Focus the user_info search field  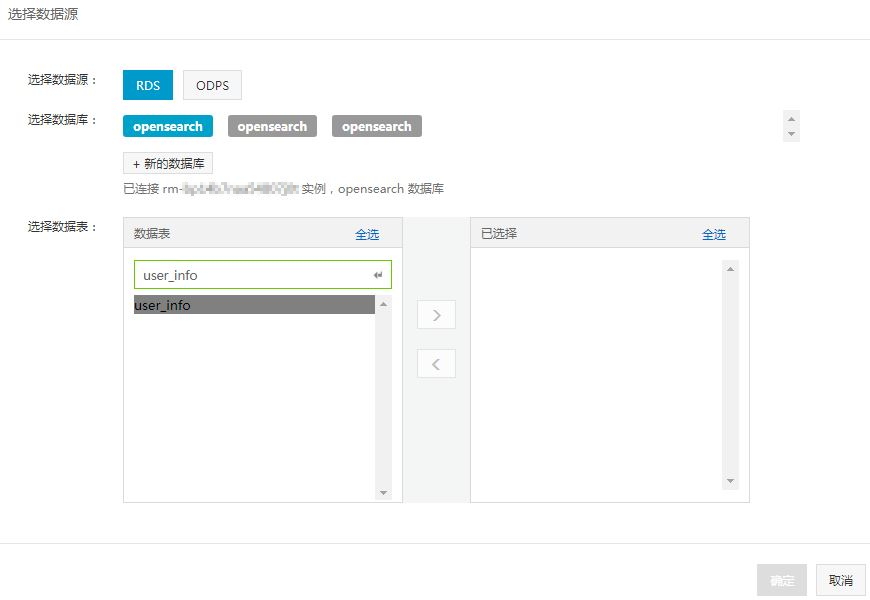tap(262, 275)
